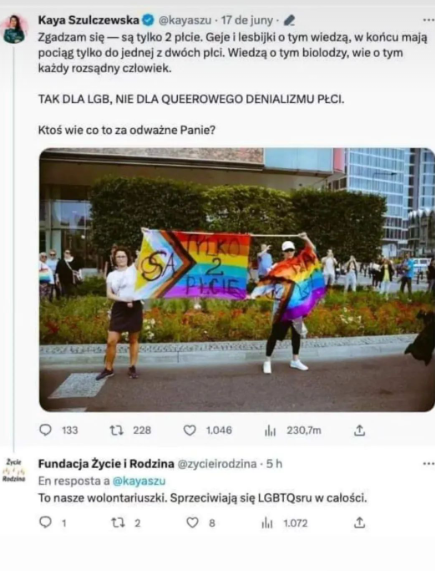Share Kaya Szulczewska's tweet
Screen dimensions: 435x571
click(359, 430)
